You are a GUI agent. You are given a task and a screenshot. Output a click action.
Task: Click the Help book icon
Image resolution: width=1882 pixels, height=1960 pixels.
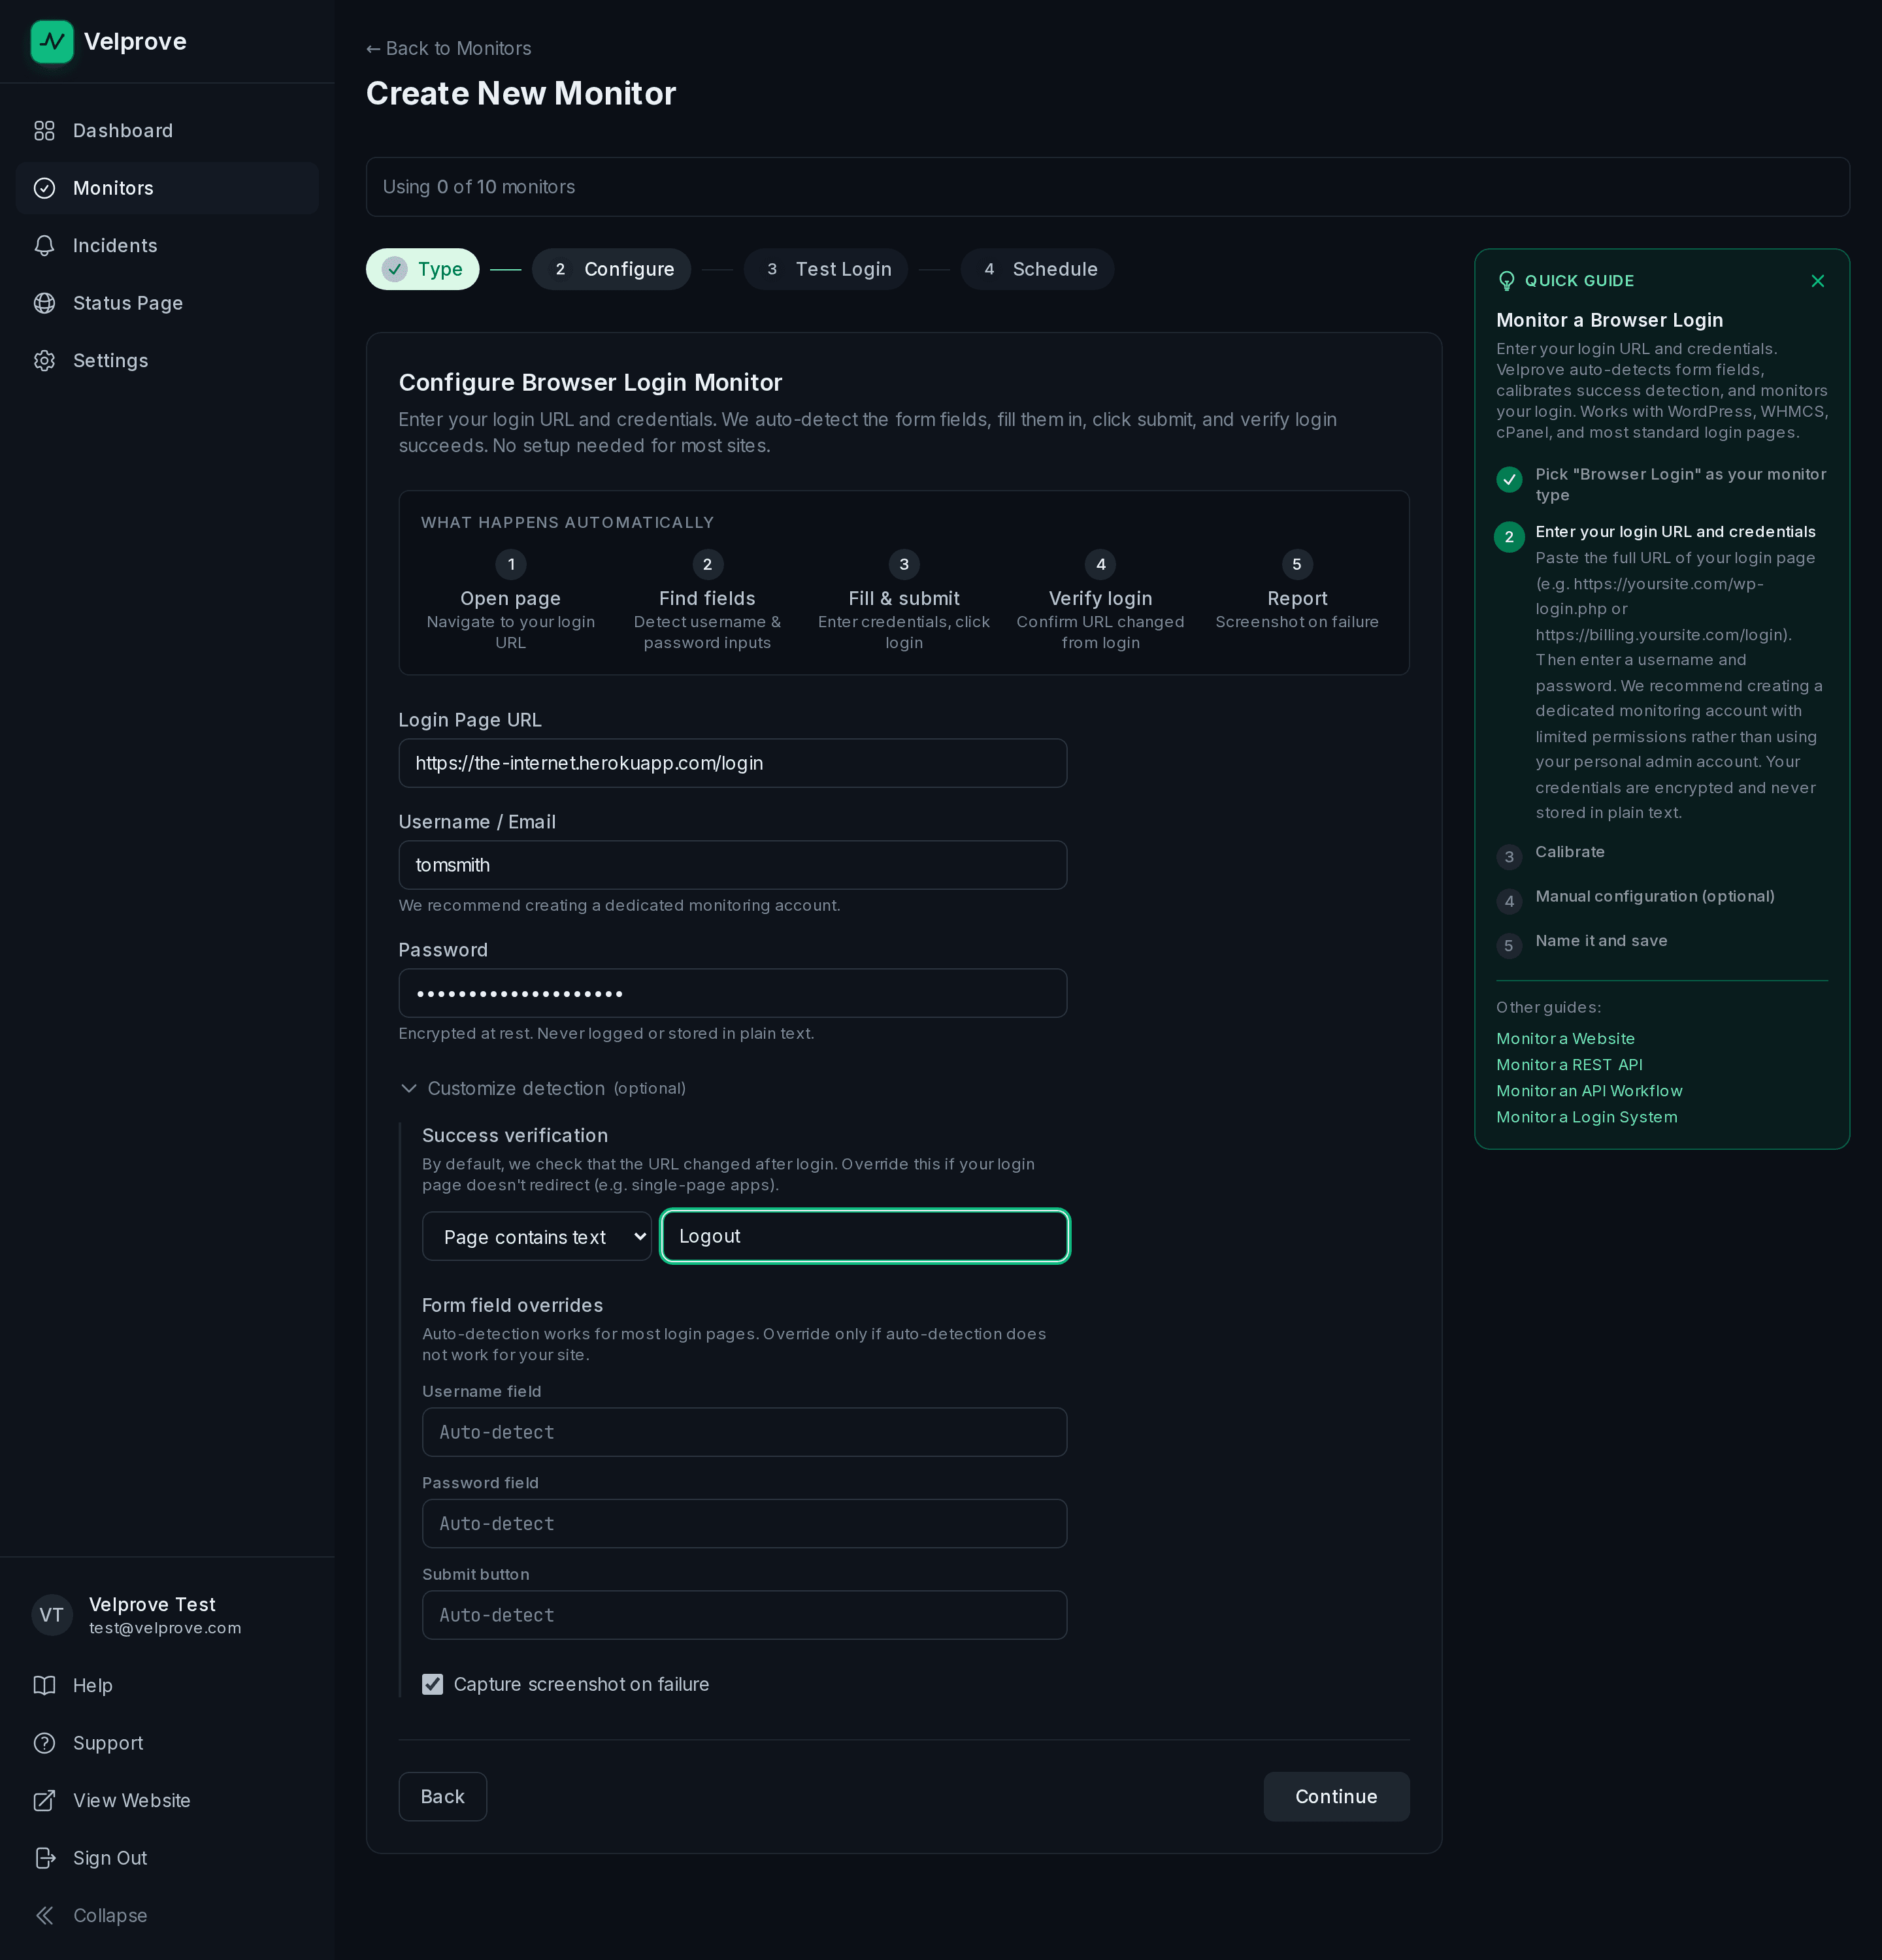click(x=44, y=1685)
